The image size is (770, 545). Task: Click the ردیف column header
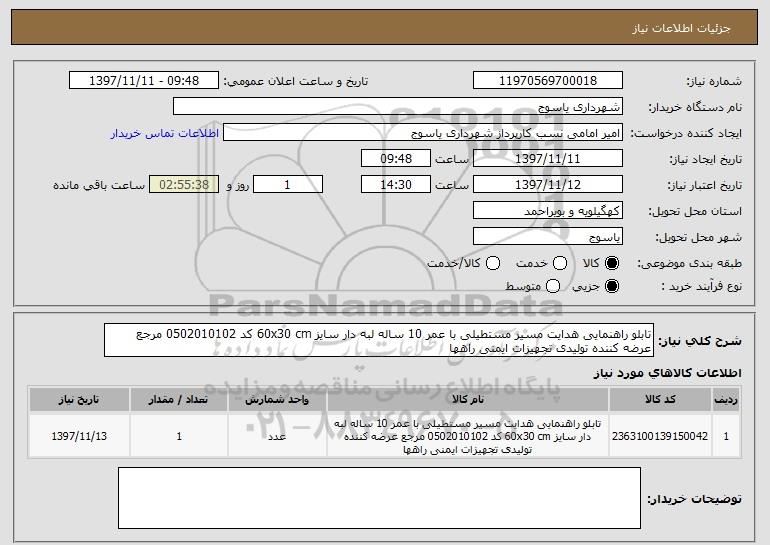(x=726, y=400)
